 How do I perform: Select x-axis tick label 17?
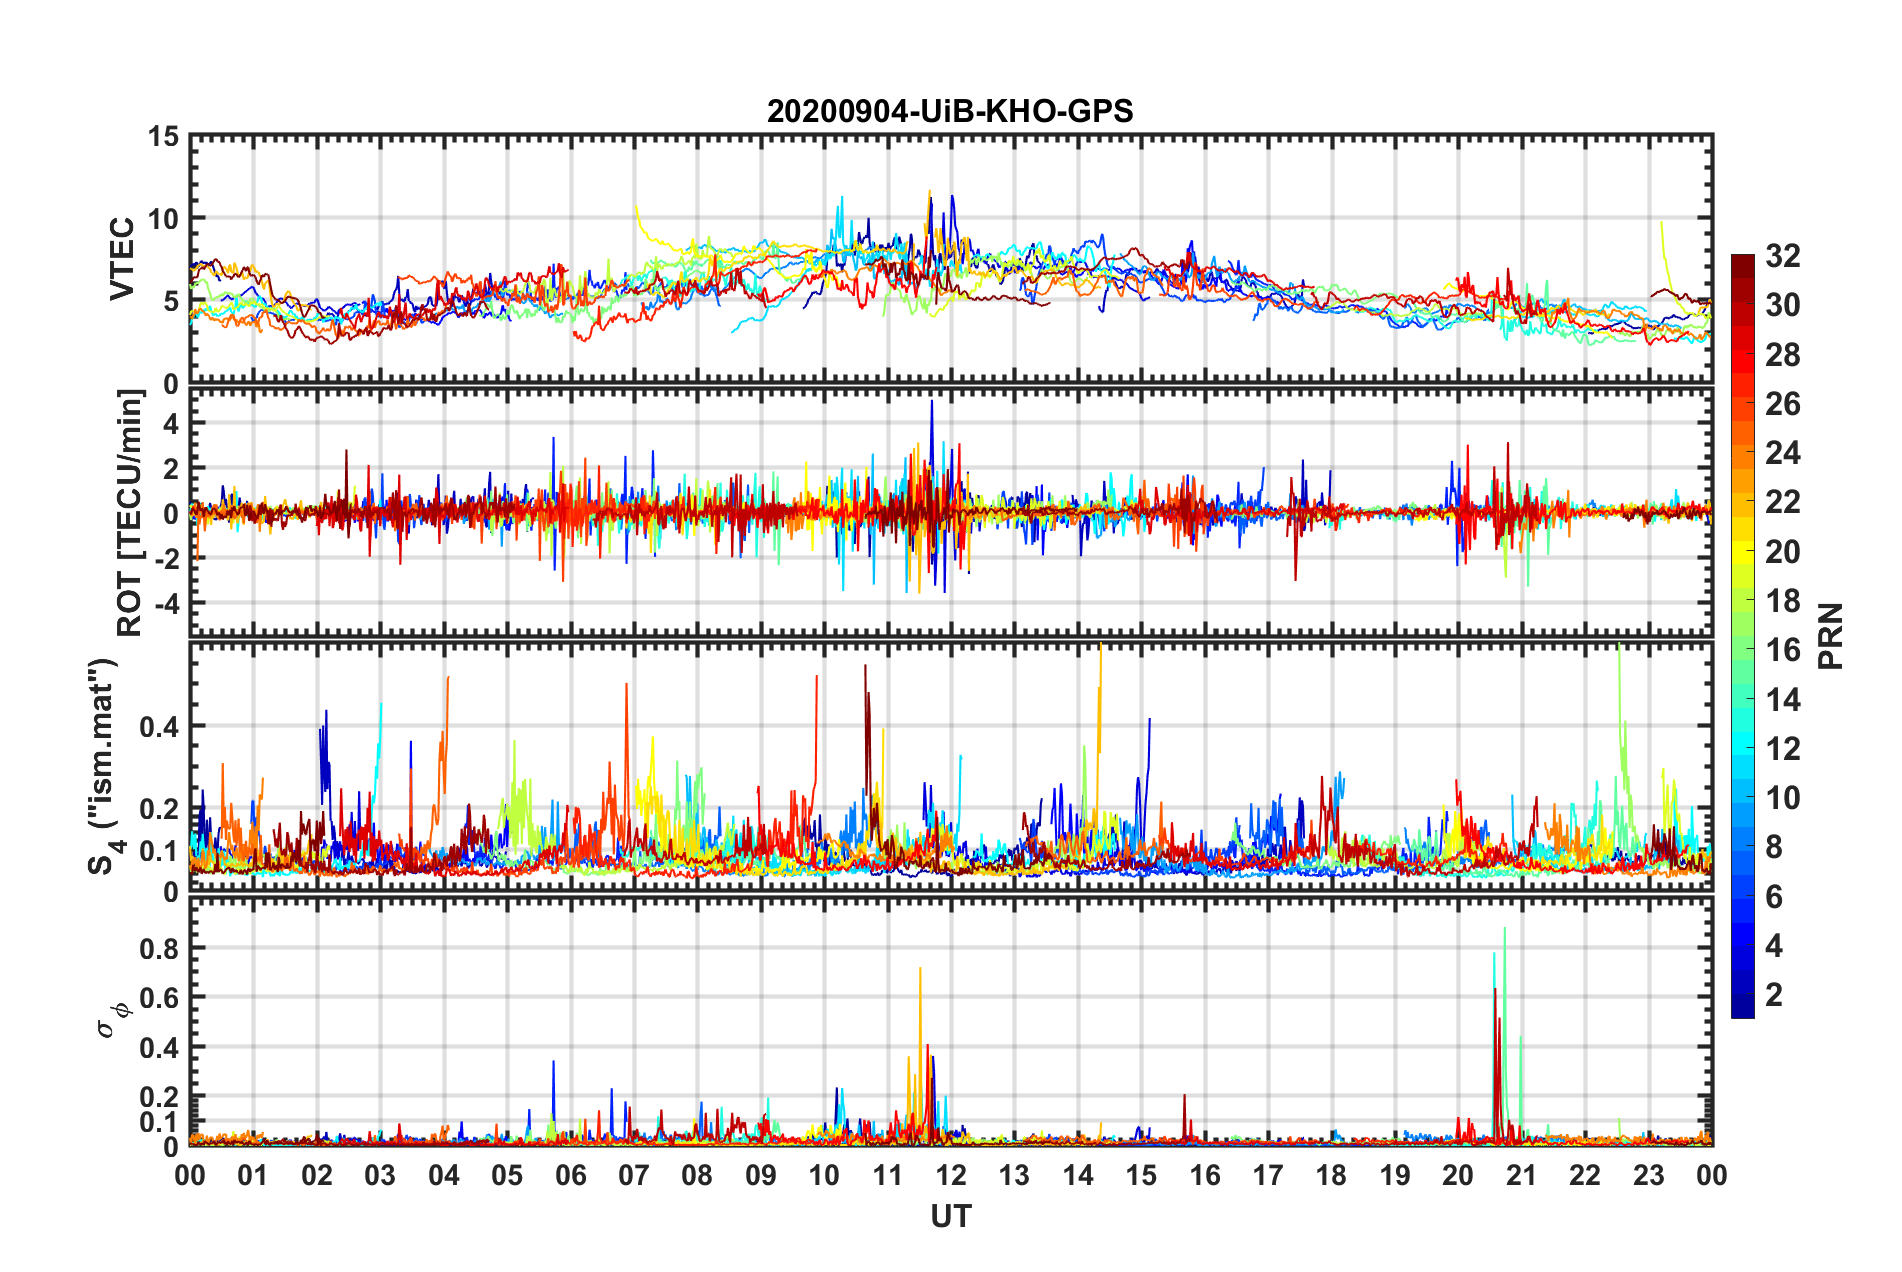pos(1268,1175)
